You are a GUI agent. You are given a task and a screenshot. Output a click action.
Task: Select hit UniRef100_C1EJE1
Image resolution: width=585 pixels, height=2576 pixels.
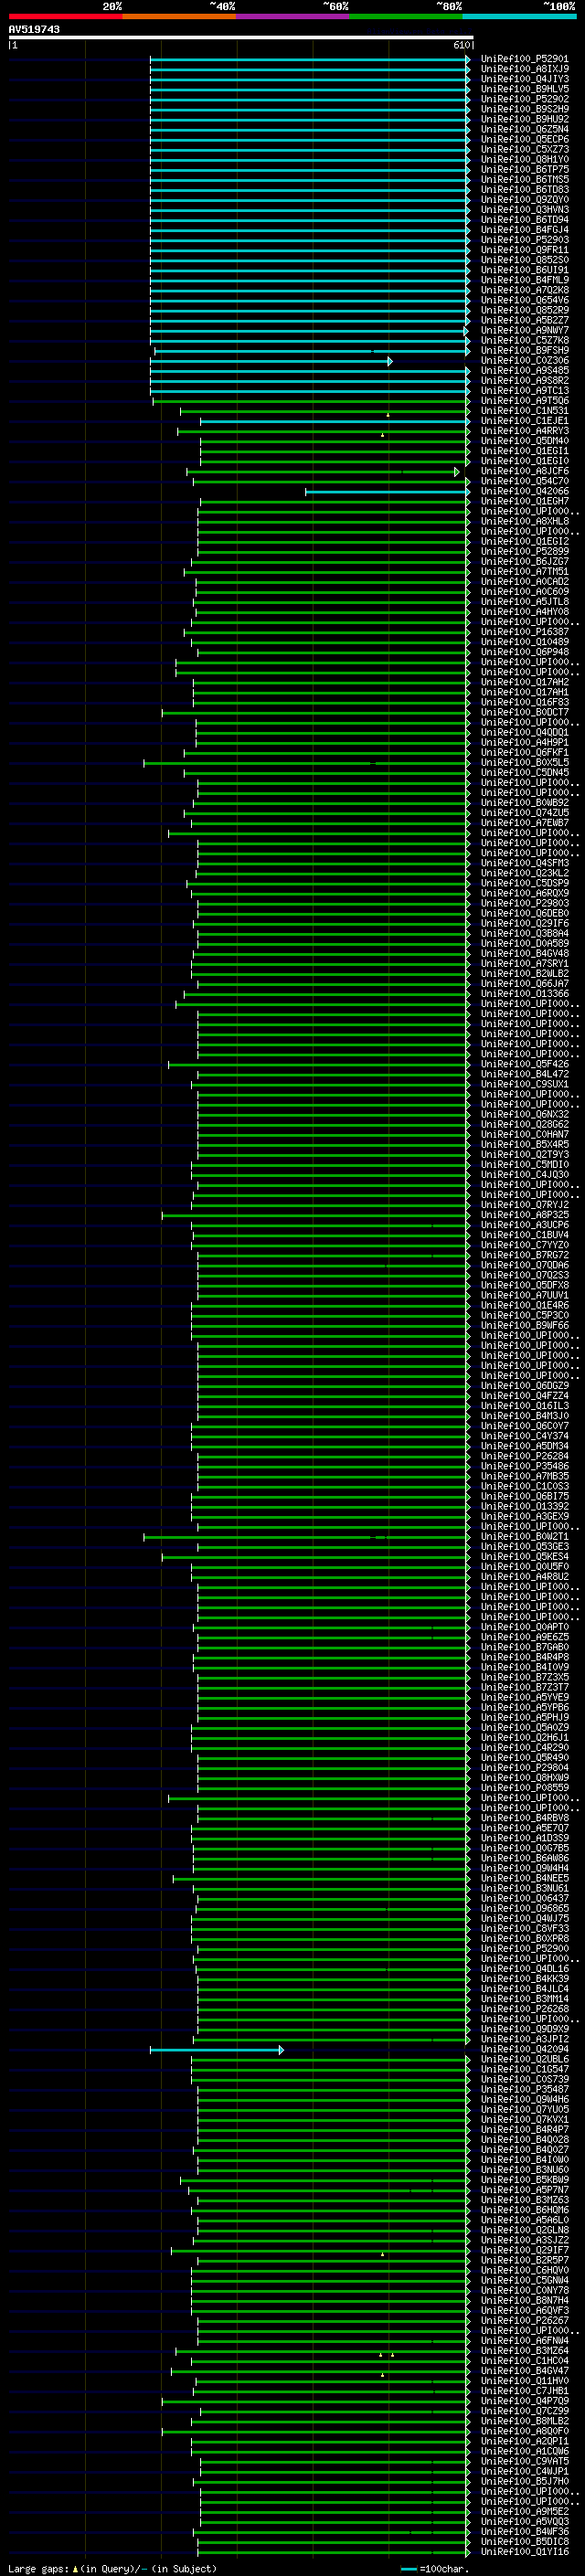[x=525, y=421]
